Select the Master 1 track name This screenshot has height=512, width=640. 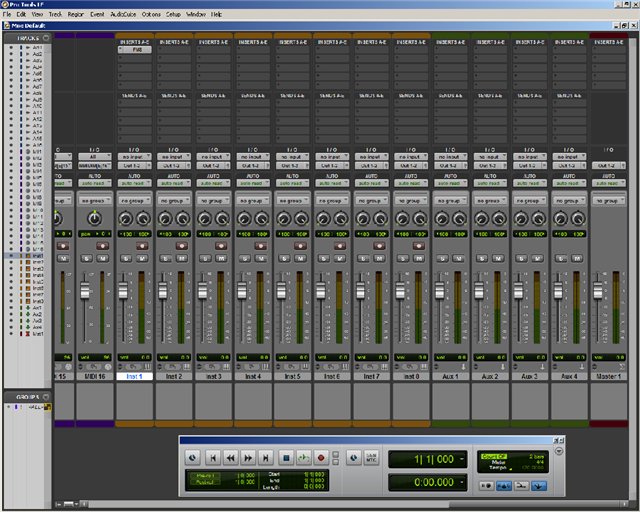coord(608,376)
